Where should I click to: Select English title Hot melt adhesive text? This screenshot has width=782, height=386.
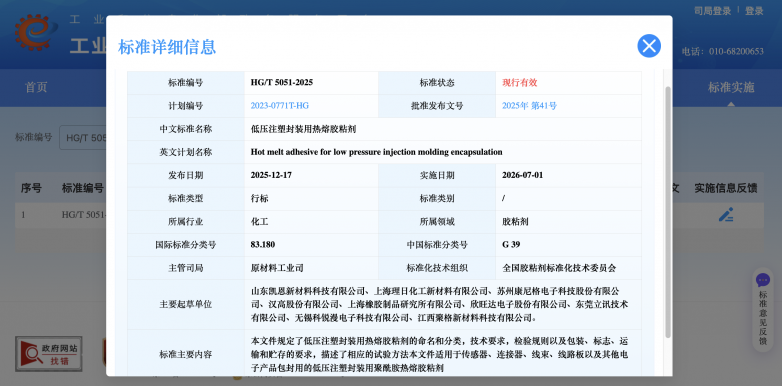377,152
